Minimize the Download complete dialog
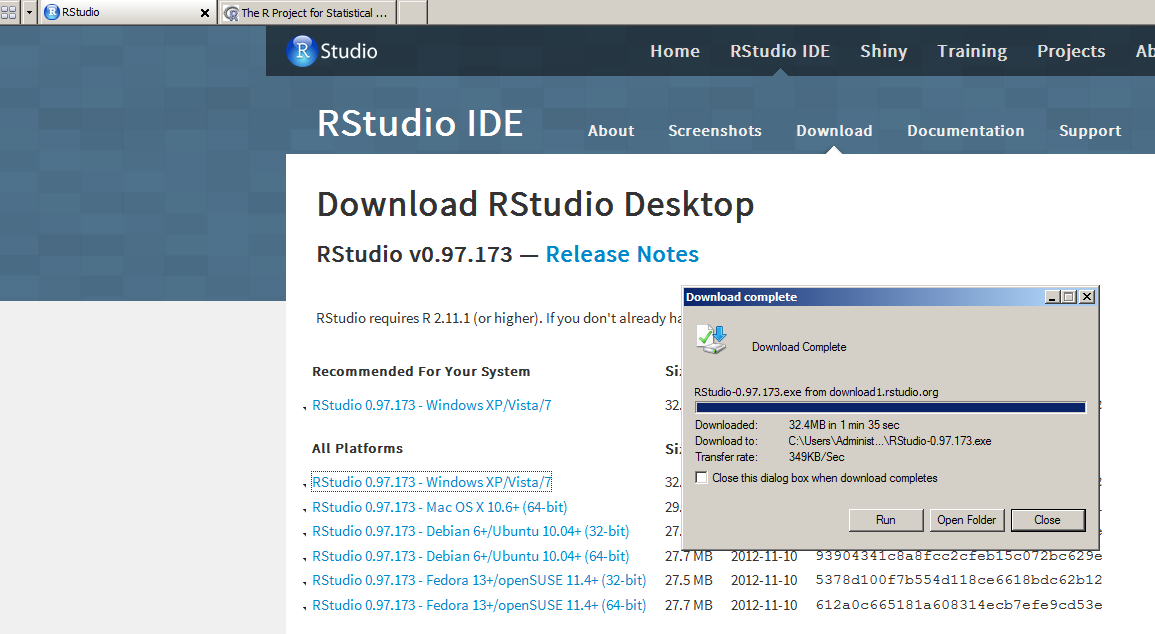Viewport: 1155px width, 634px height. pyautogui.click(x=1052, y=297)
